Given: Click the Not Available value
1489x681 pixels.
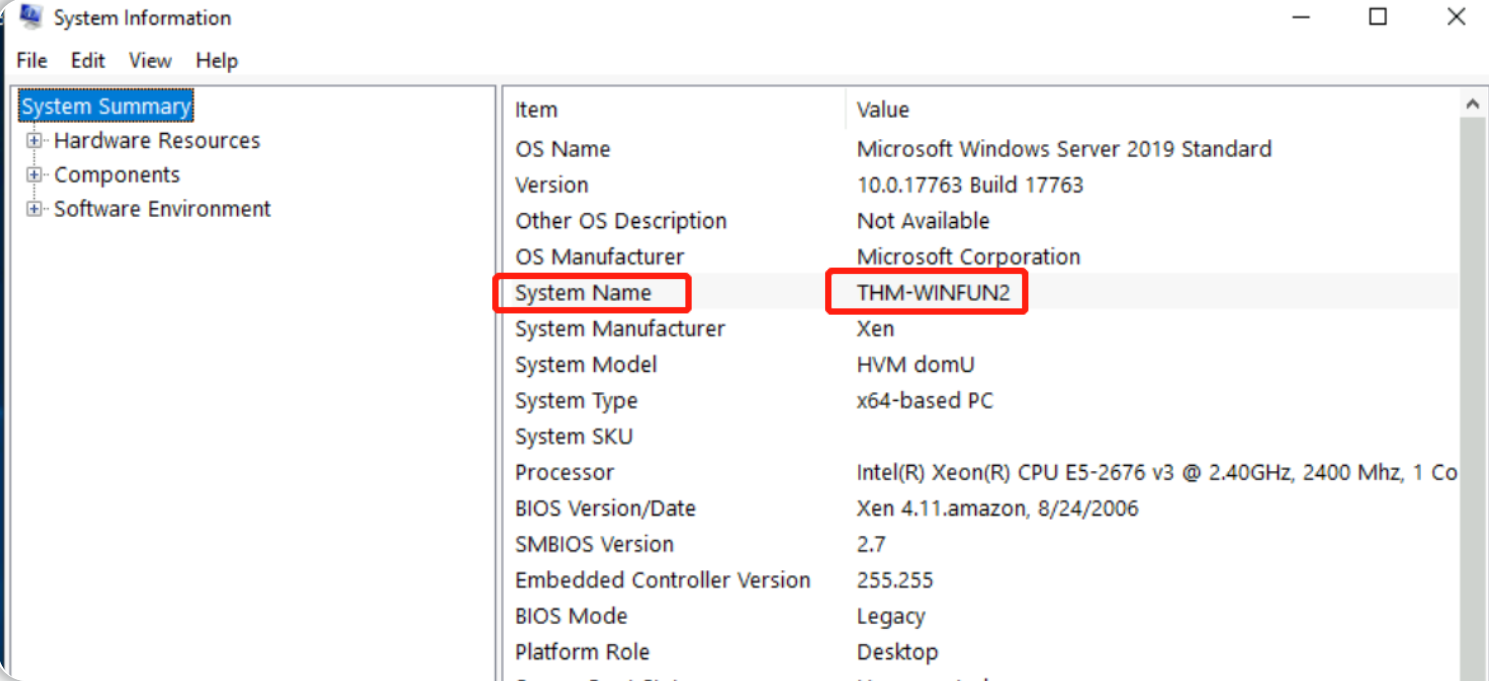Looking at the screenshot, I should click(923, 221).
